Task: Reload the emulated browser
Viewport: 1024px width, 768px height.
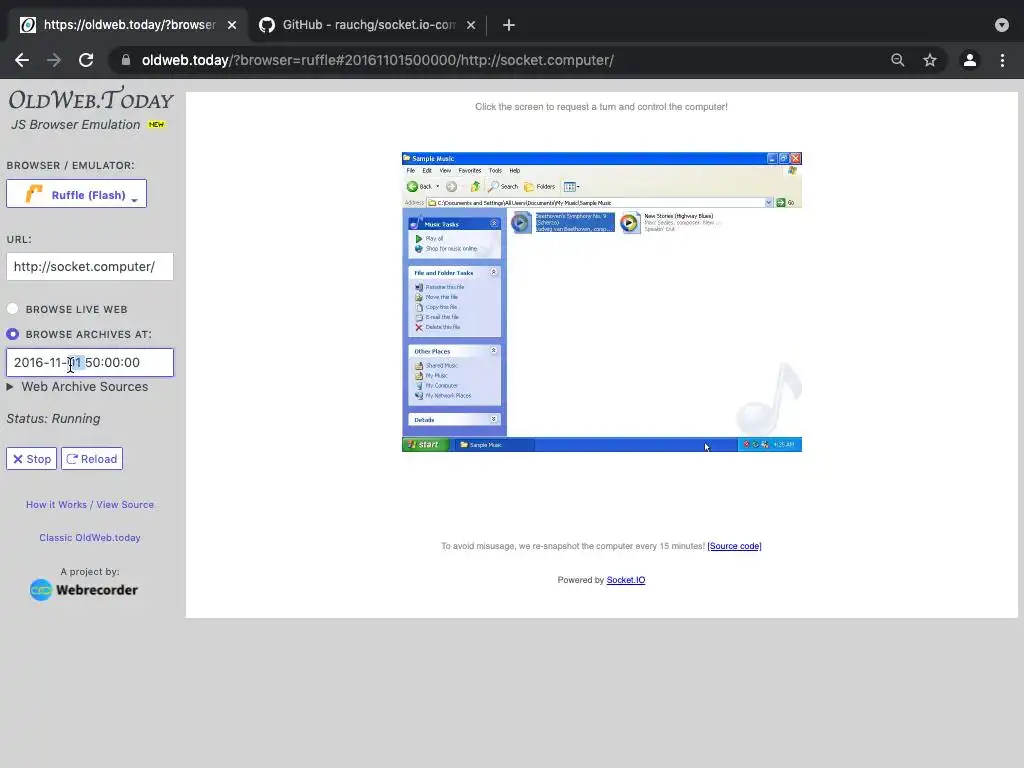Action: [92, 458]
